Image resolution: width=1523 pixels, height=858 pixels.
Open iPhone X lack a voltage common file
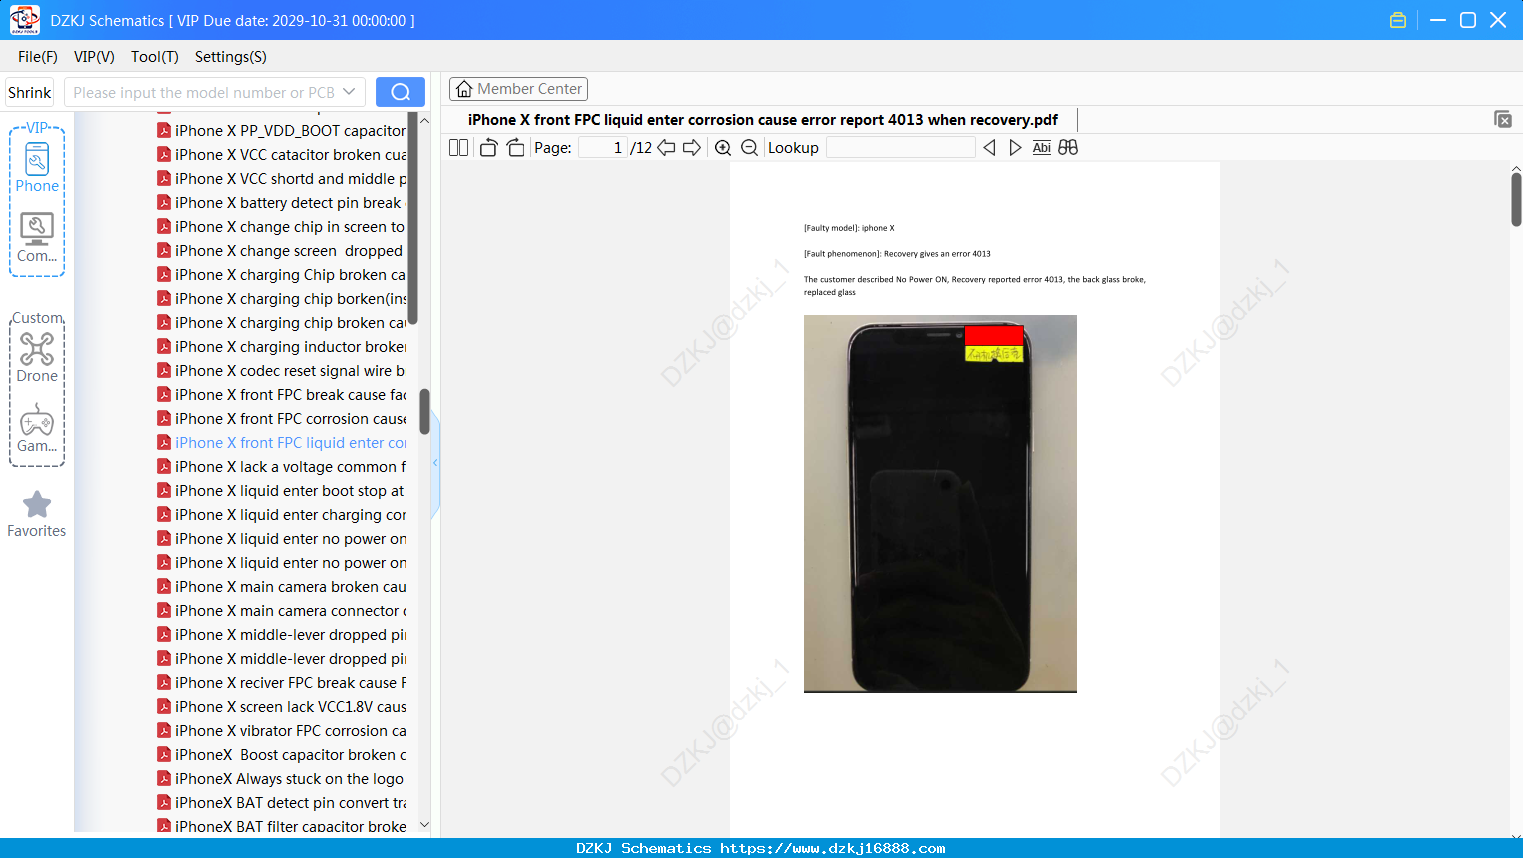(x=282, y=467)
